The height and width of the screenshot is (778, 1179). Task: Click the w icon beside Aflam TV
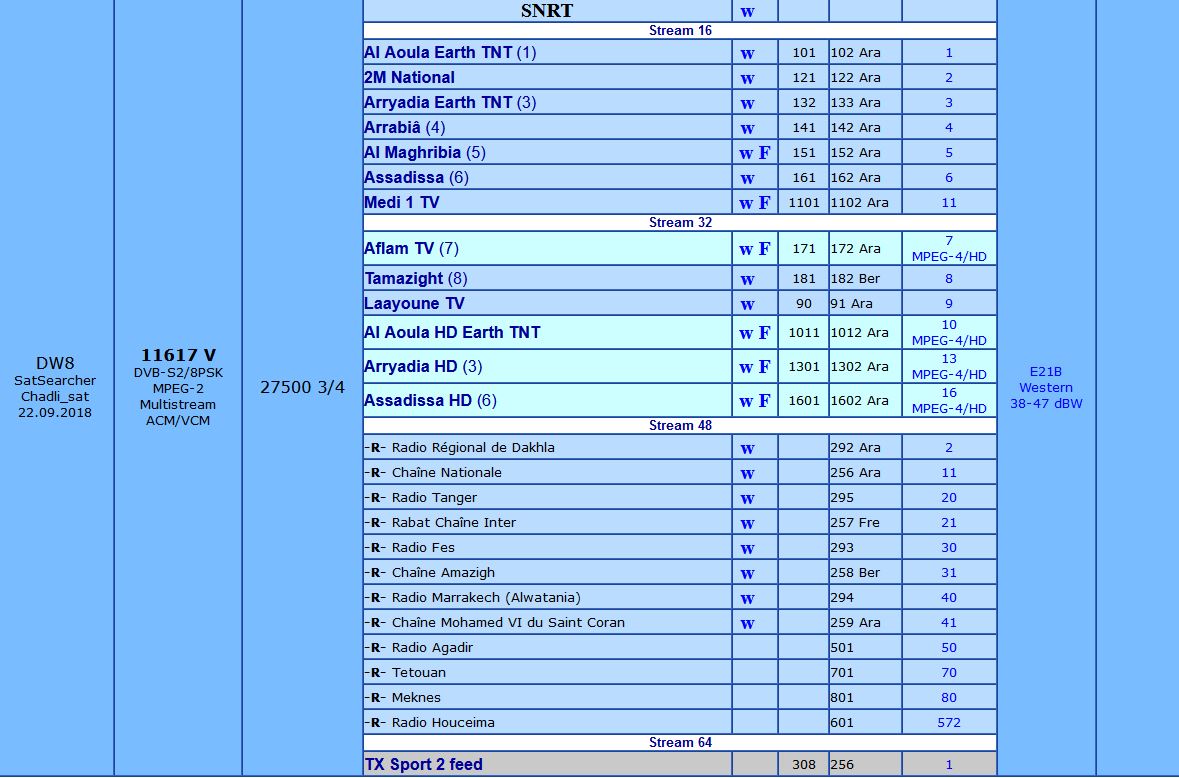tap(746, 250)
